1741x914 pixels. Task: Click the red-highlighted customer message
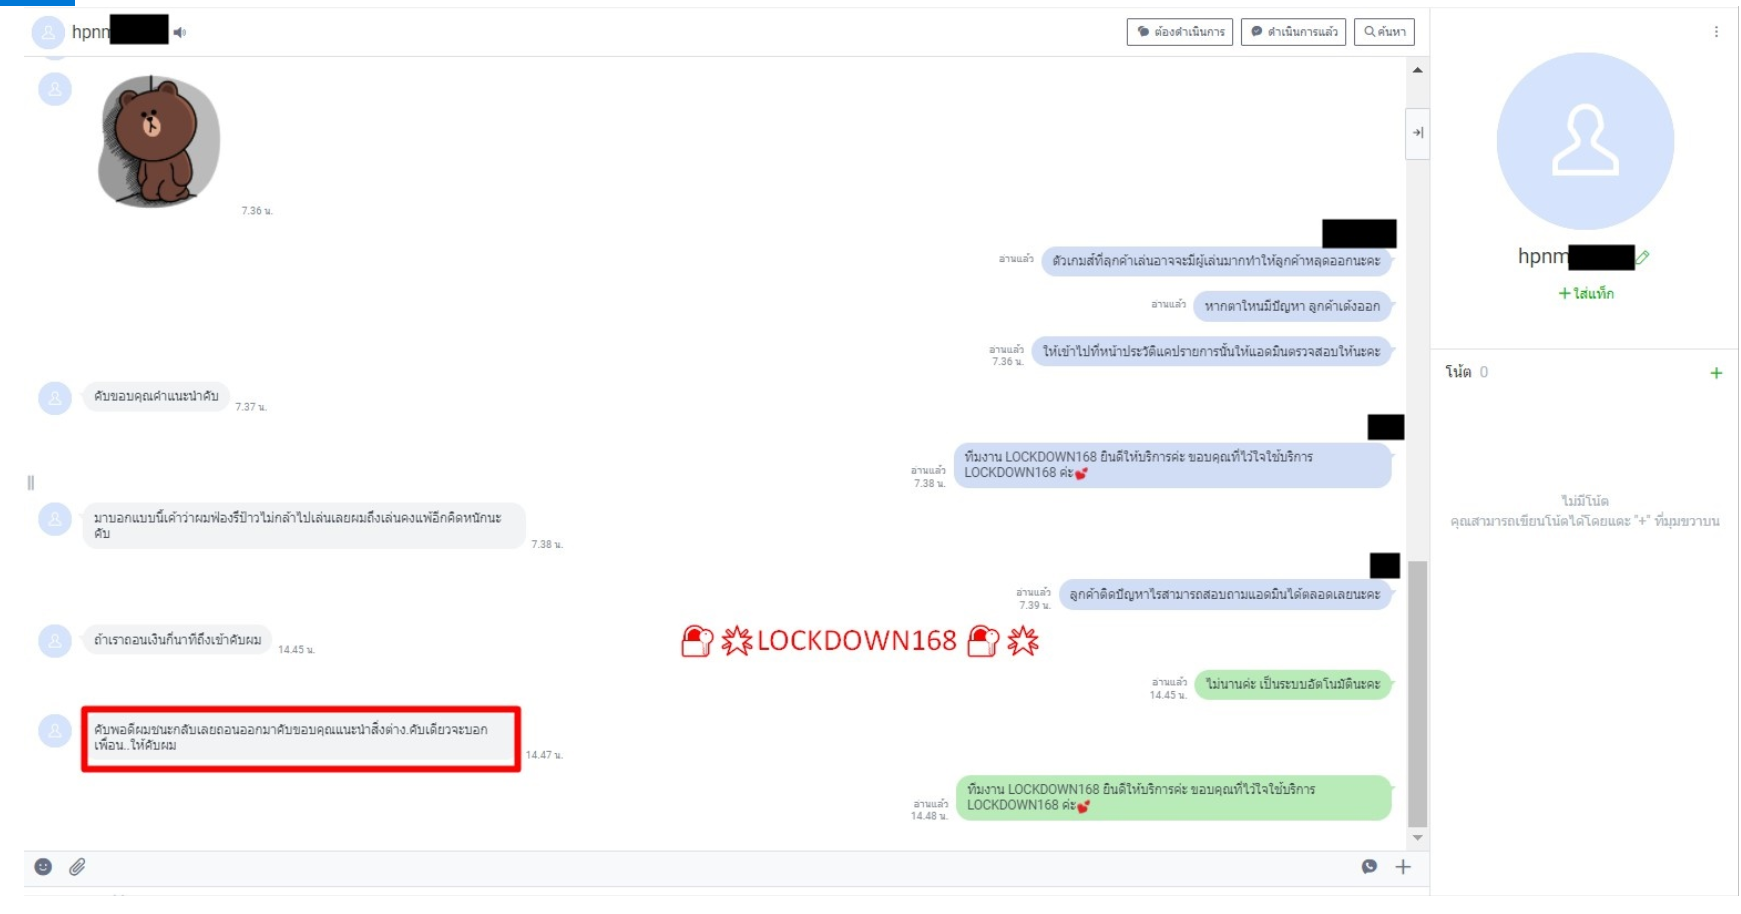(x=300, y=738)
